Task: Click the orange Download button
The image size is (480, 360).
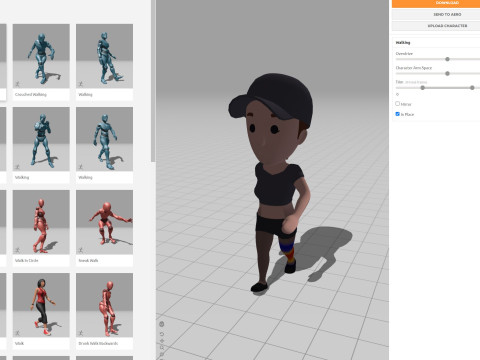Action: [436, 3]
